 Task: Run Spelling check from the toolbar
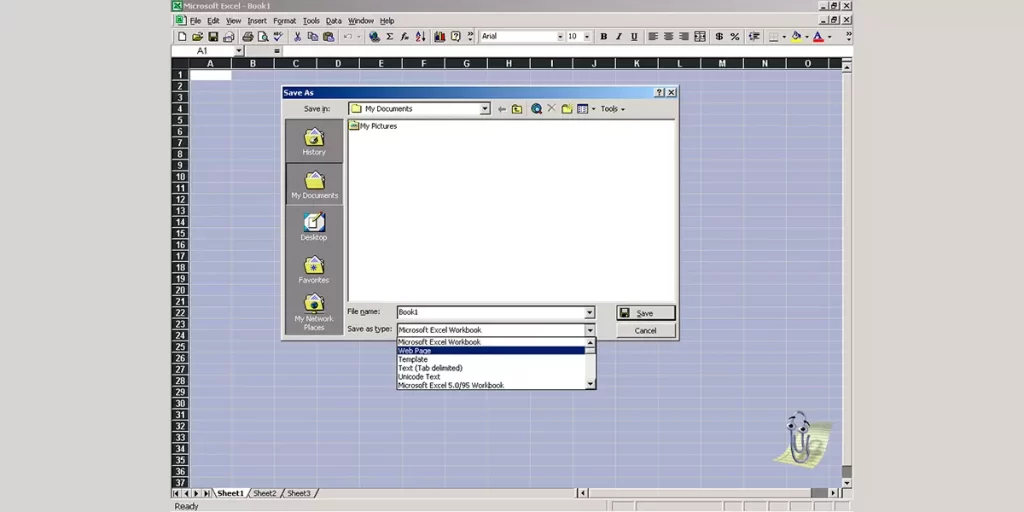pyautogui.click(x=278, y=37)
